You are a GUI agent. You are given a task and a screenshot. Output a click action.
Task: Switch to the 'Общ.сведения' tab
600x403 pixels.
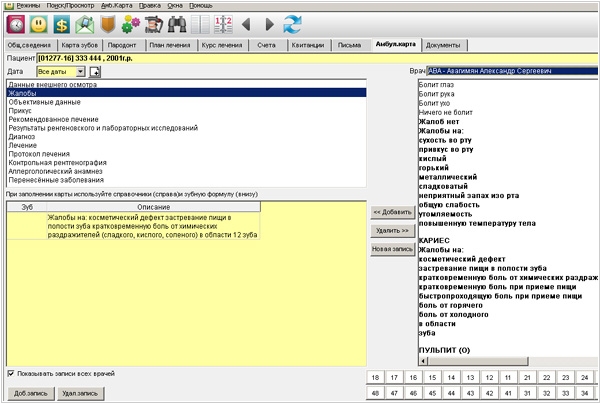tap(29, 45)
